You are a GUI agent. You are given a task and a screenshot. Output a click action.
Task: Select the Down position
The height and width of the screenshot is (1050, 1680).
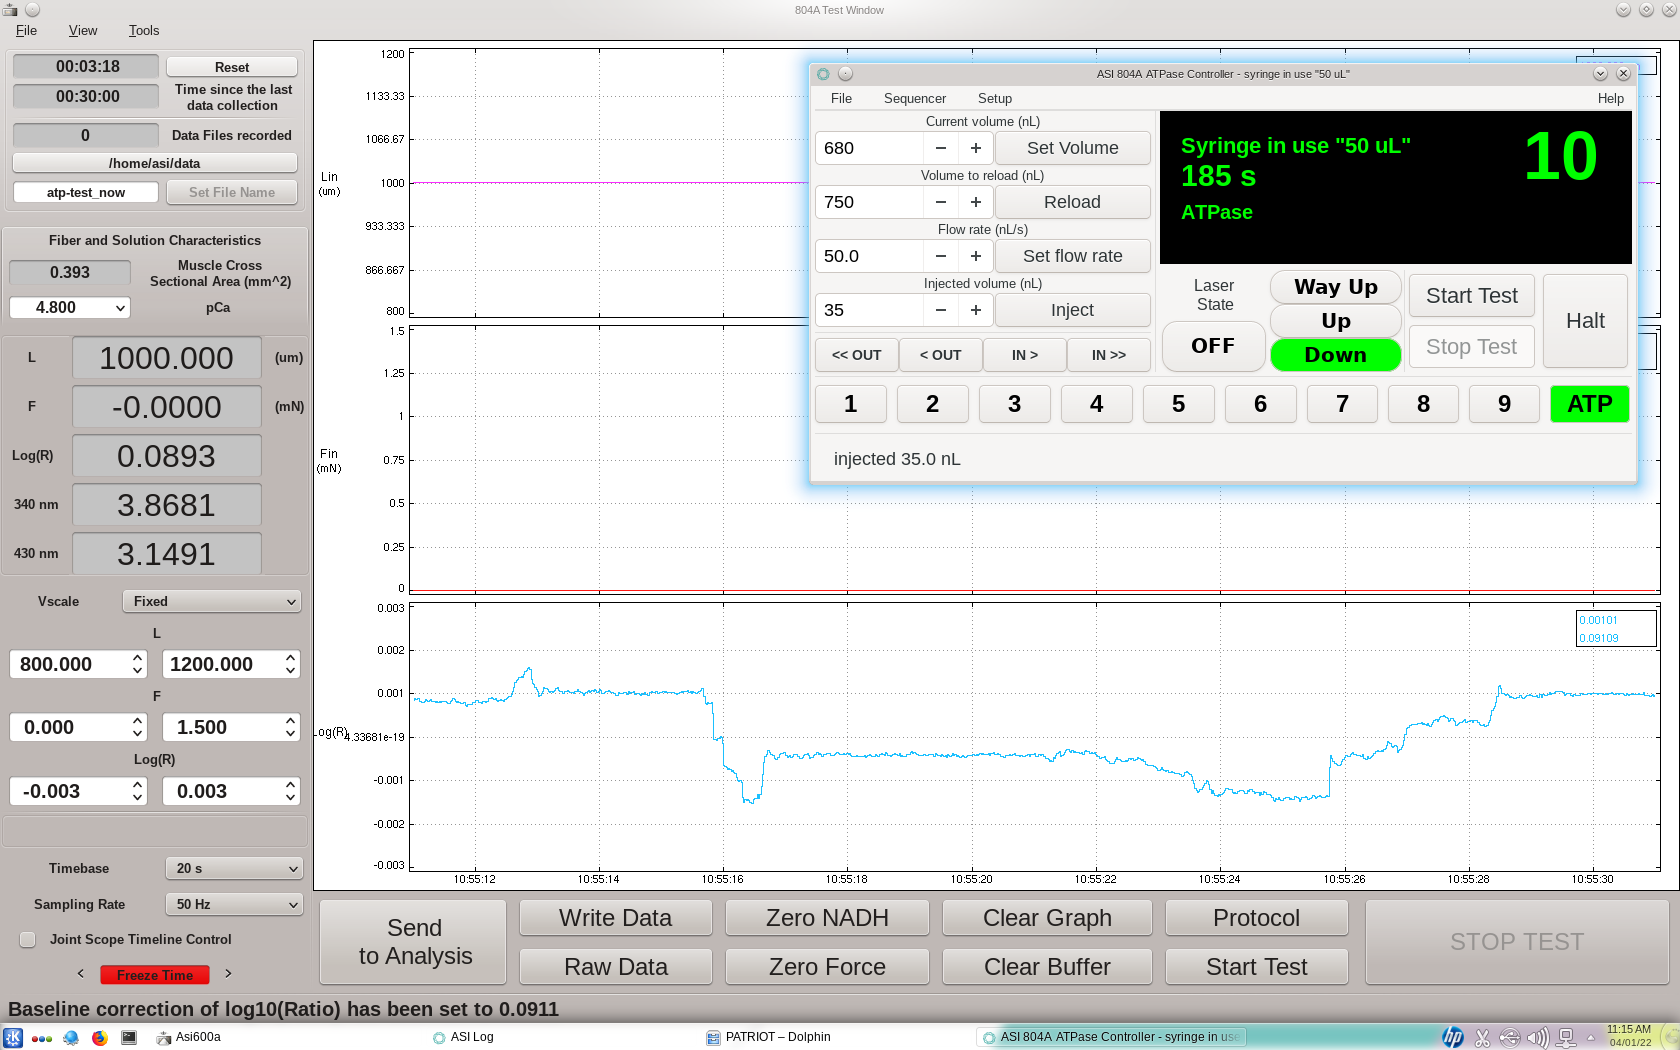[x=1335, y=355]
